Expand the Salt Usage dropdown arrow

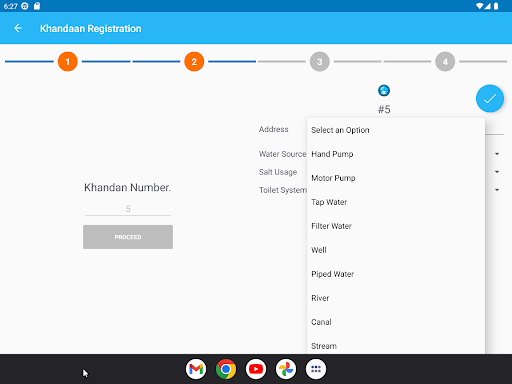[497, 172]
